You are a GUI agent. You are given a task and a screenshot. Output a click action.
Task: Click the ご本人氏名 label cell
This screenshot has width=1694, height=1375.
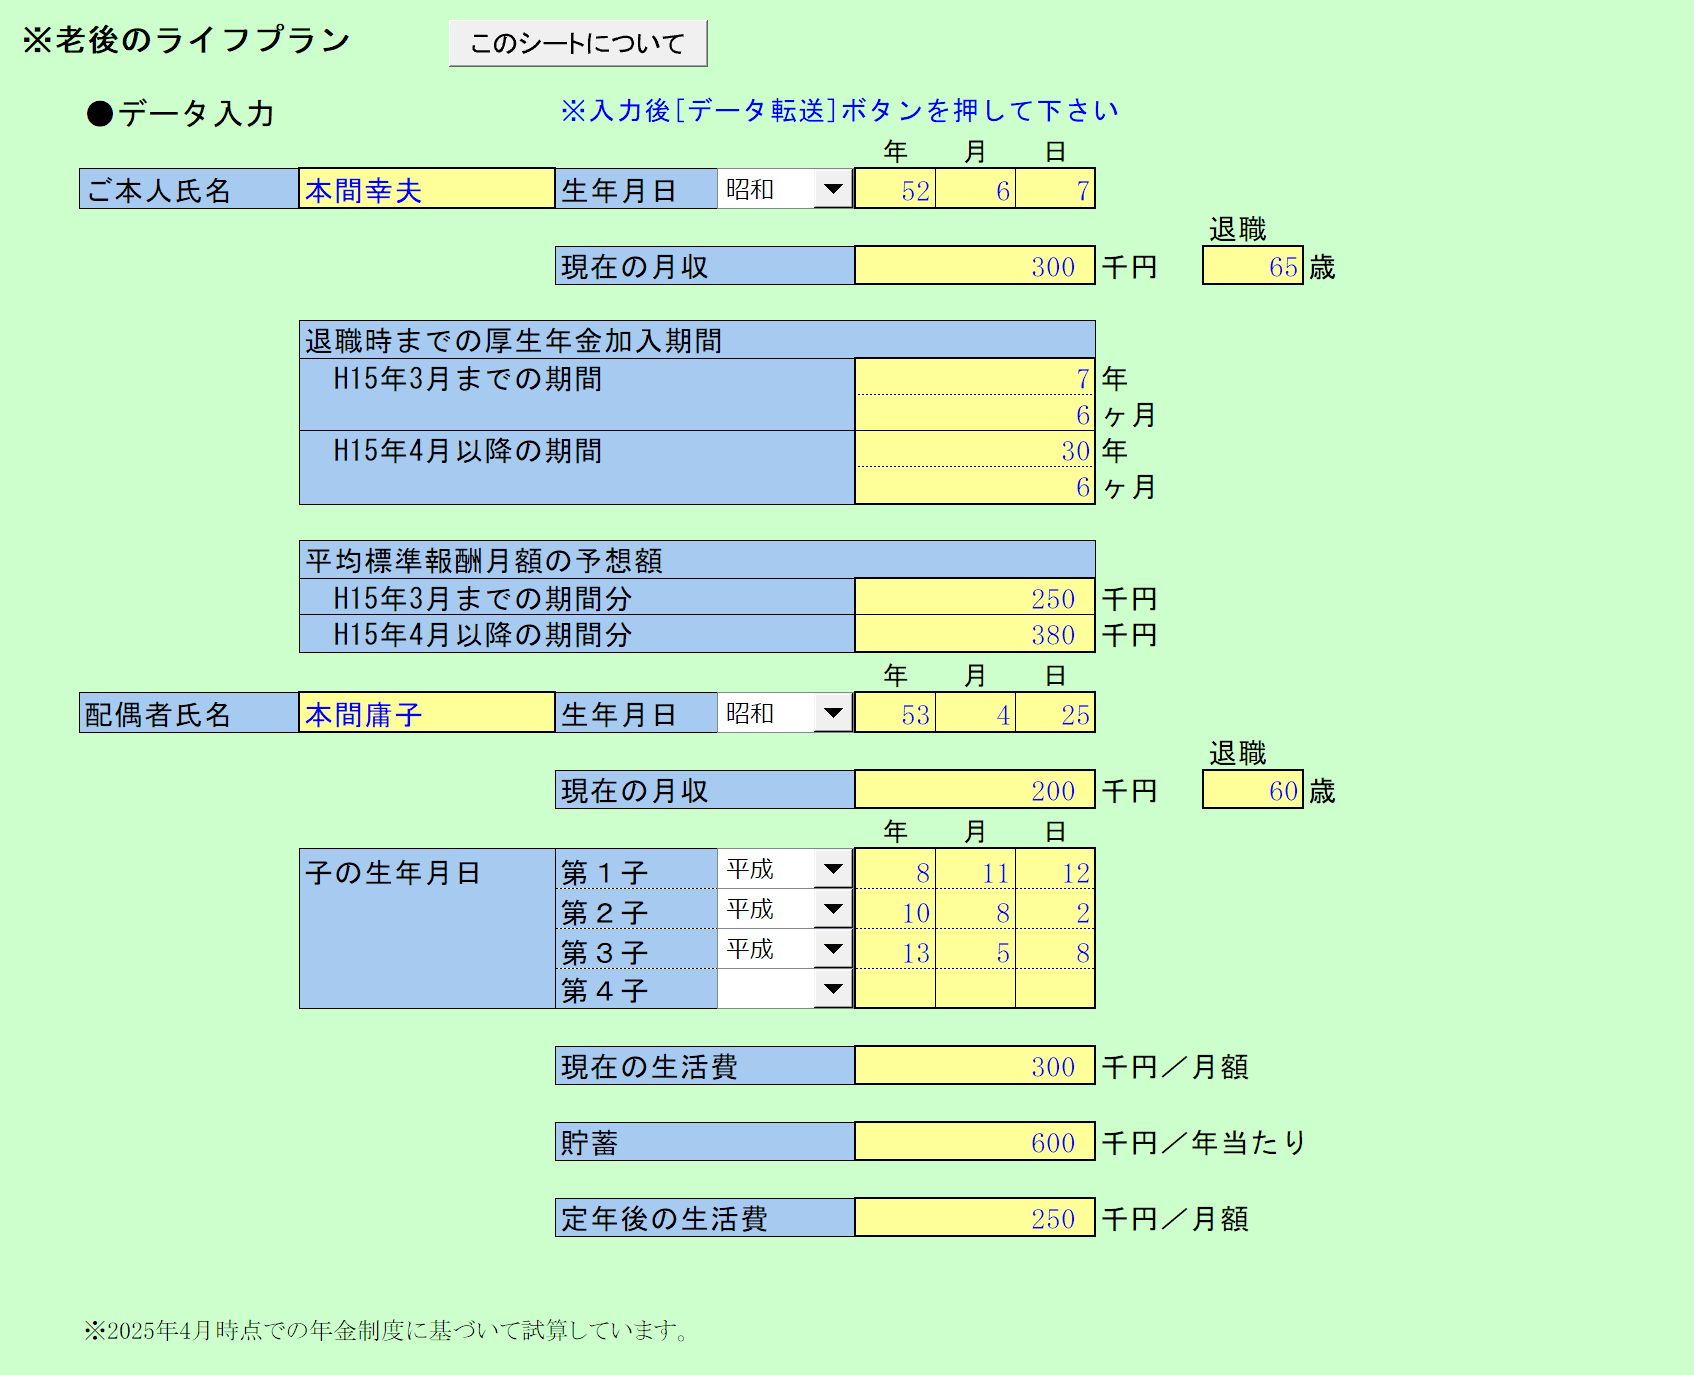click(x=189, y=189)
